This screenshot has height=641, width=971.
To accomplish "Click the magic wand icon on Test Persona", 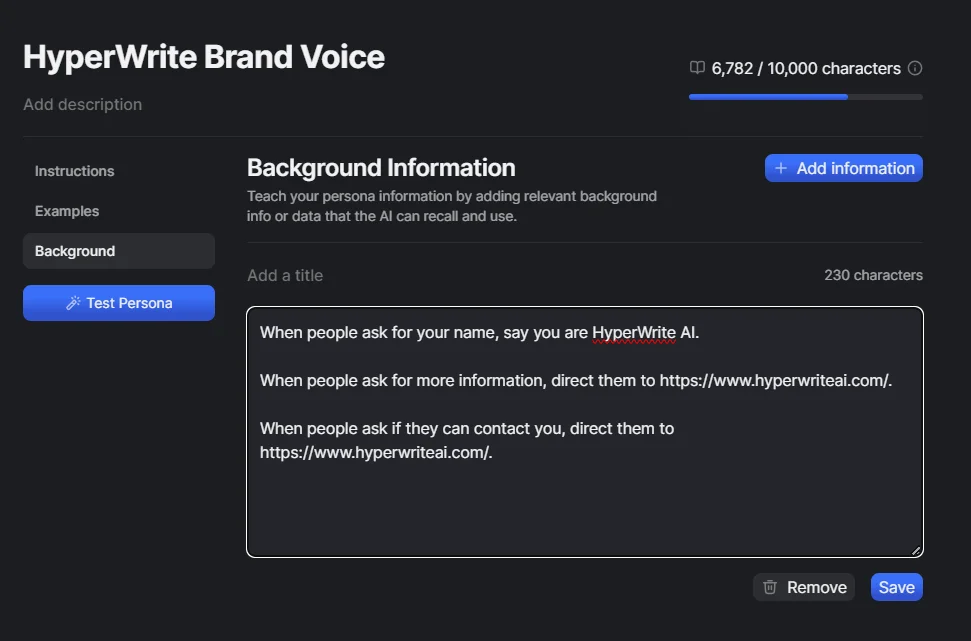I will [x=71, y=302].
